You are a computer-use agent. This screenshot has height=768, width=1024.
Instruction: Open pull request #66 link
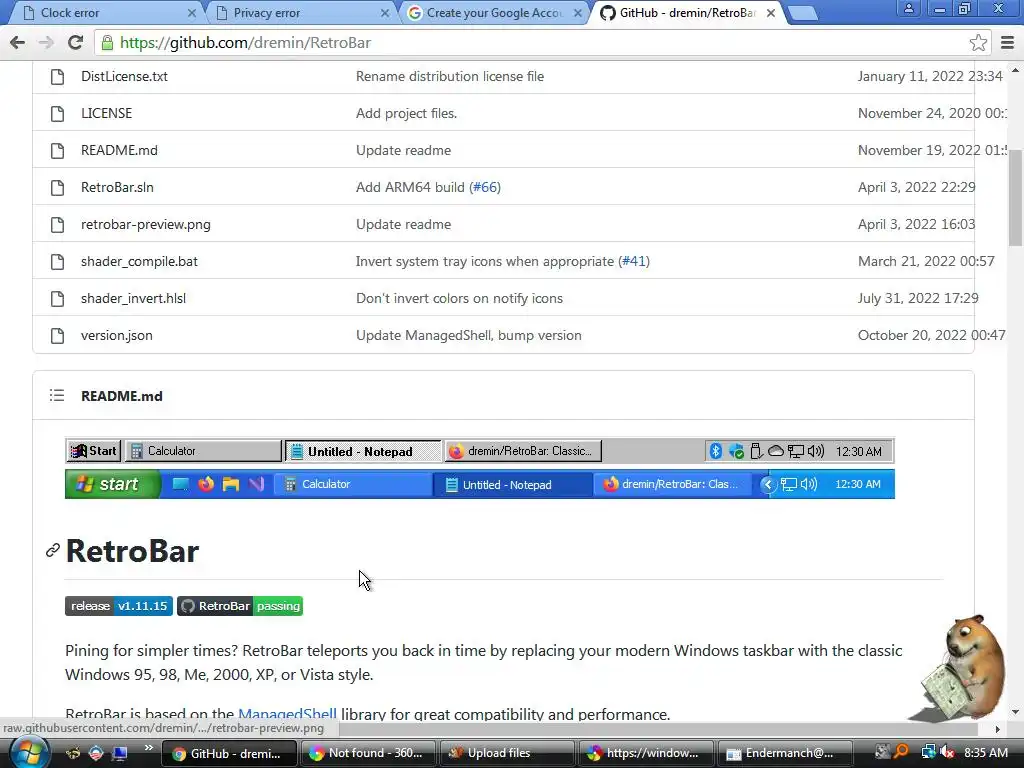485,187
